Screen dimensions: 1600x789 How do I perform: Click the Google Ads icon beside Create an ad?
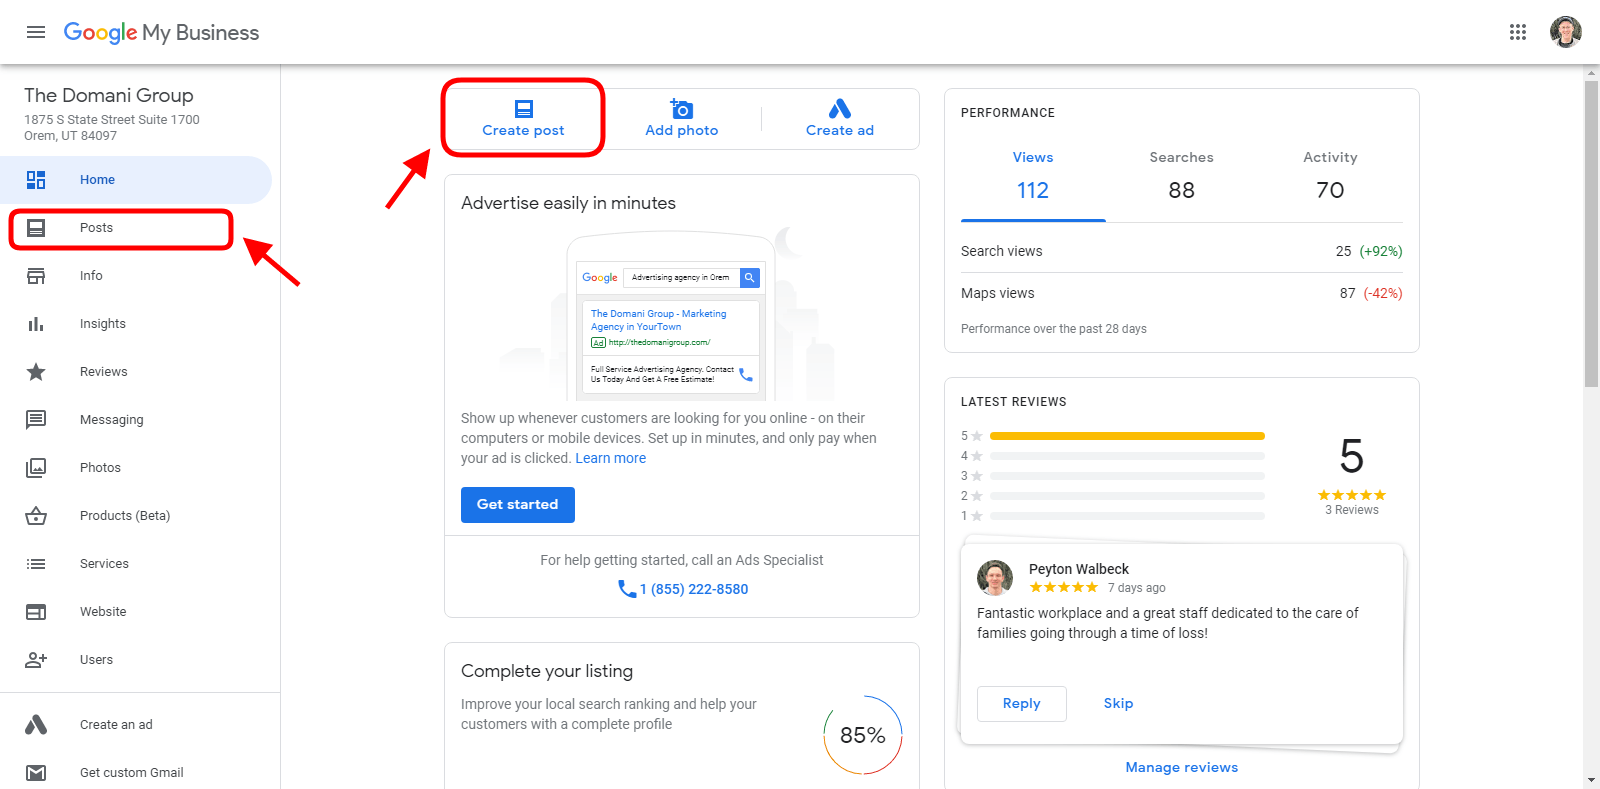(36, 725)
